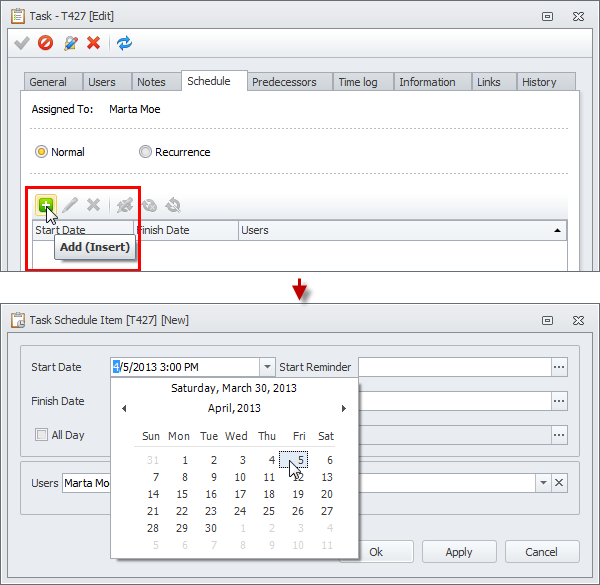Viewport: 600px width, 585px height.
Task: Click the gray pin icon in schedule toolbar
Action: tap(125, 205)
